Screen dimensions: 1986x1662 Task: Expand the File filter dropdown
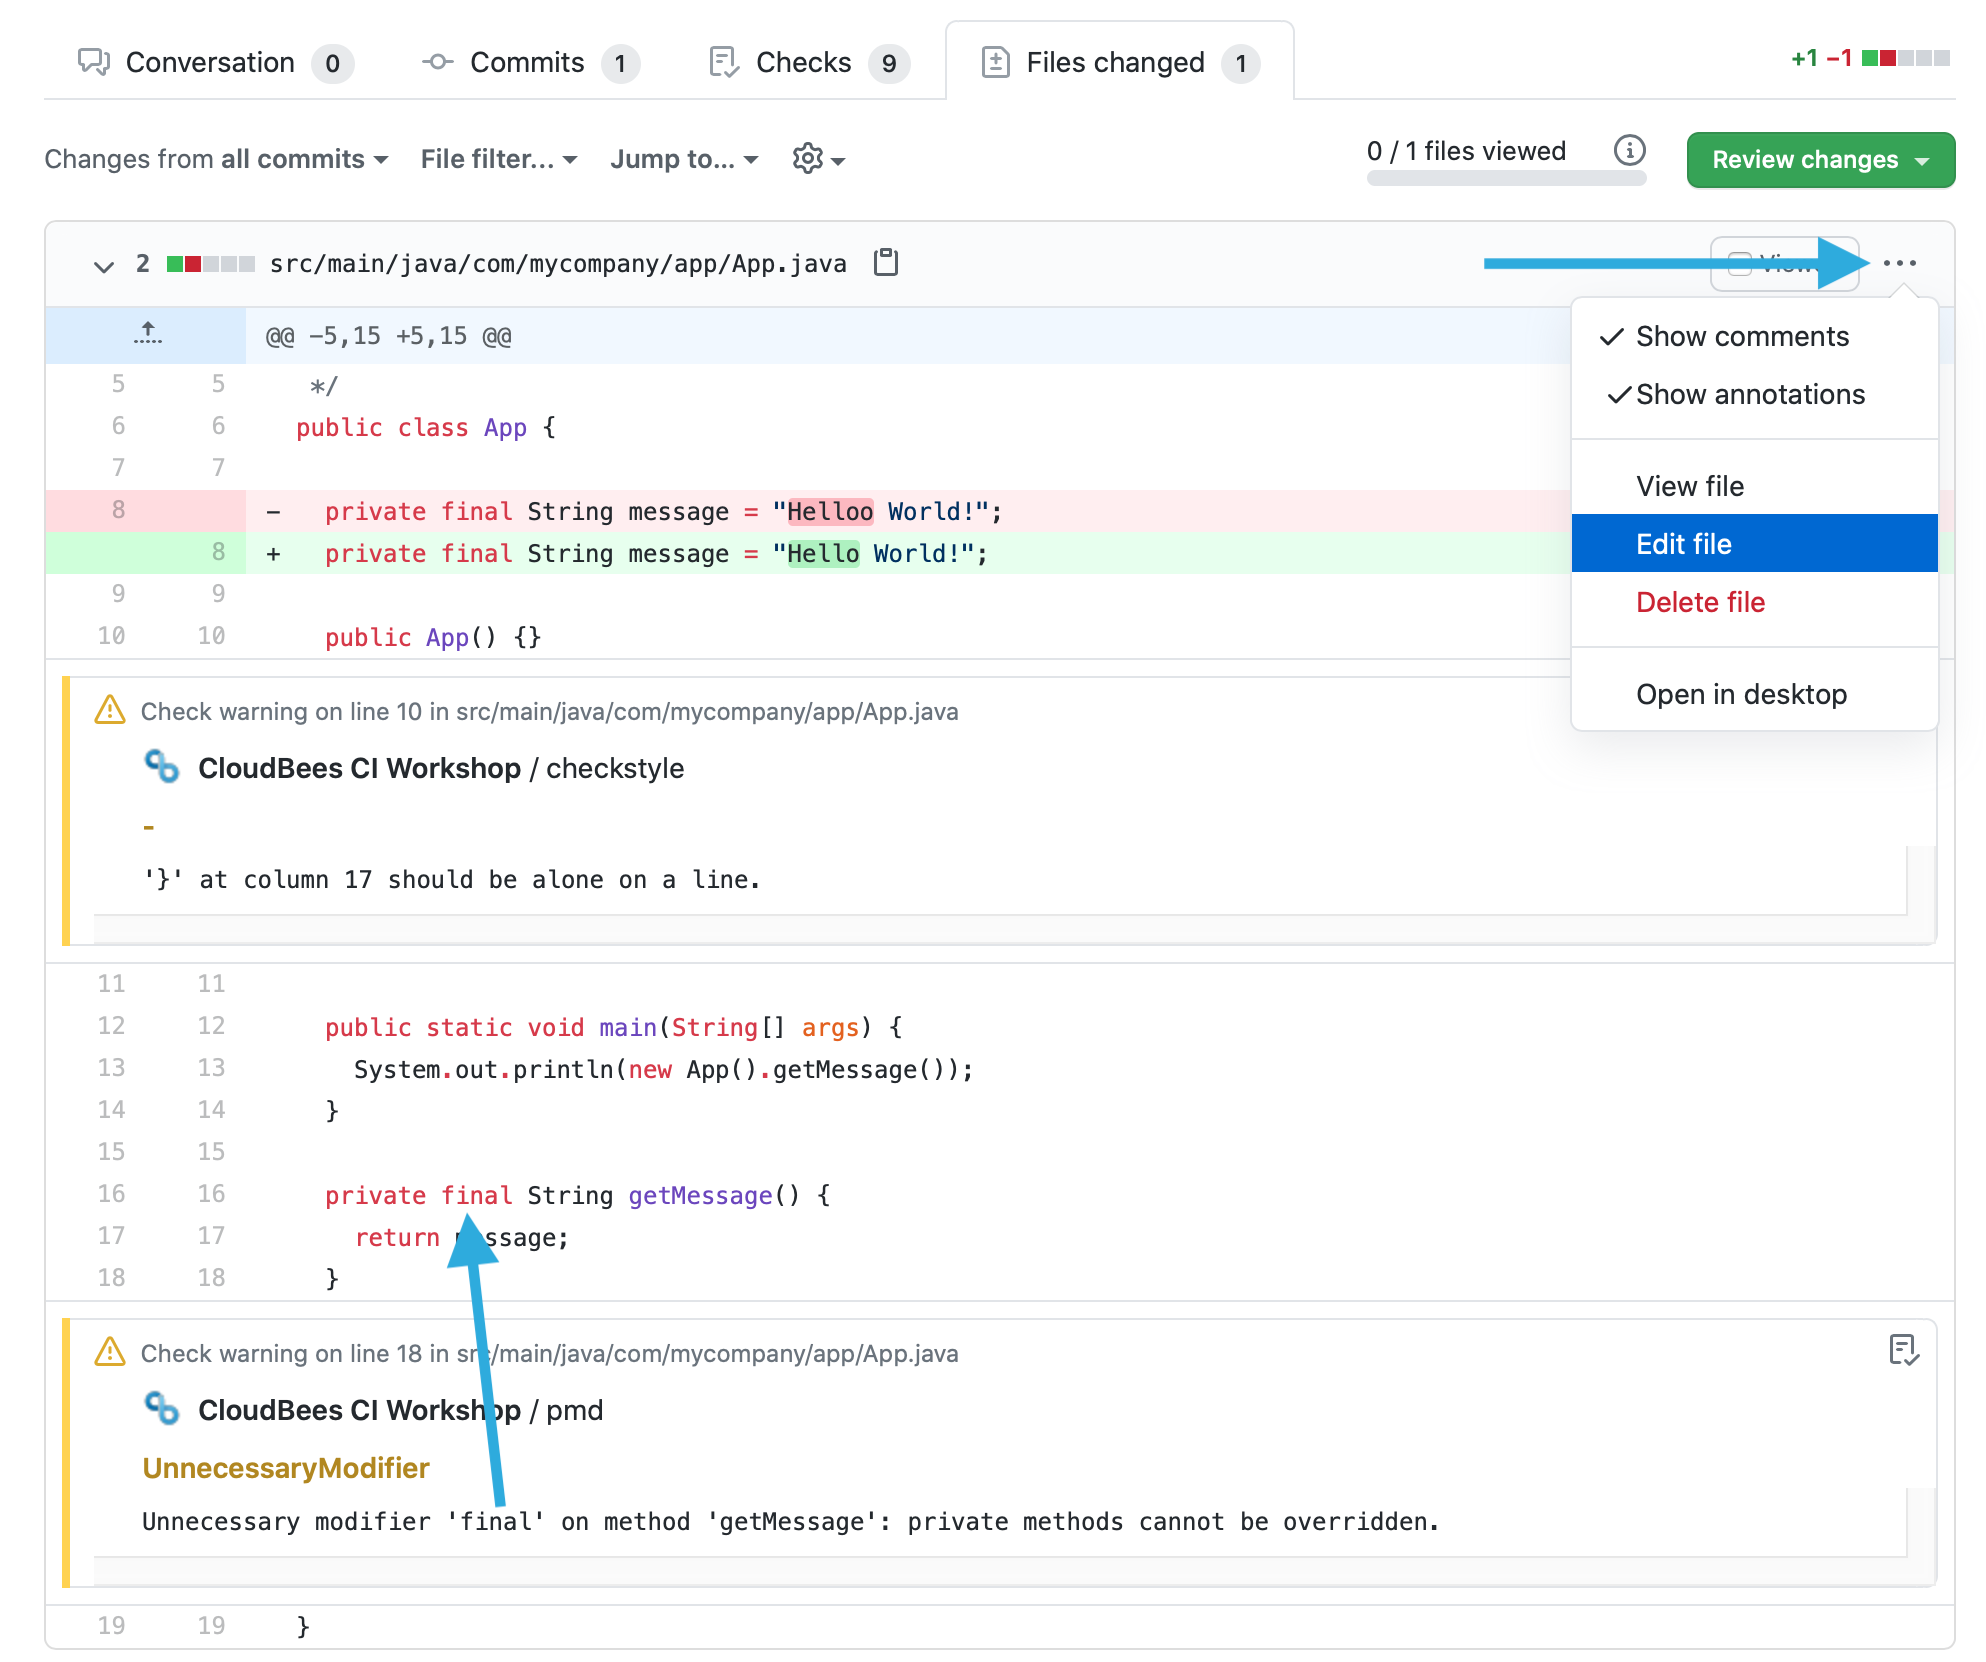coord(498,159)
